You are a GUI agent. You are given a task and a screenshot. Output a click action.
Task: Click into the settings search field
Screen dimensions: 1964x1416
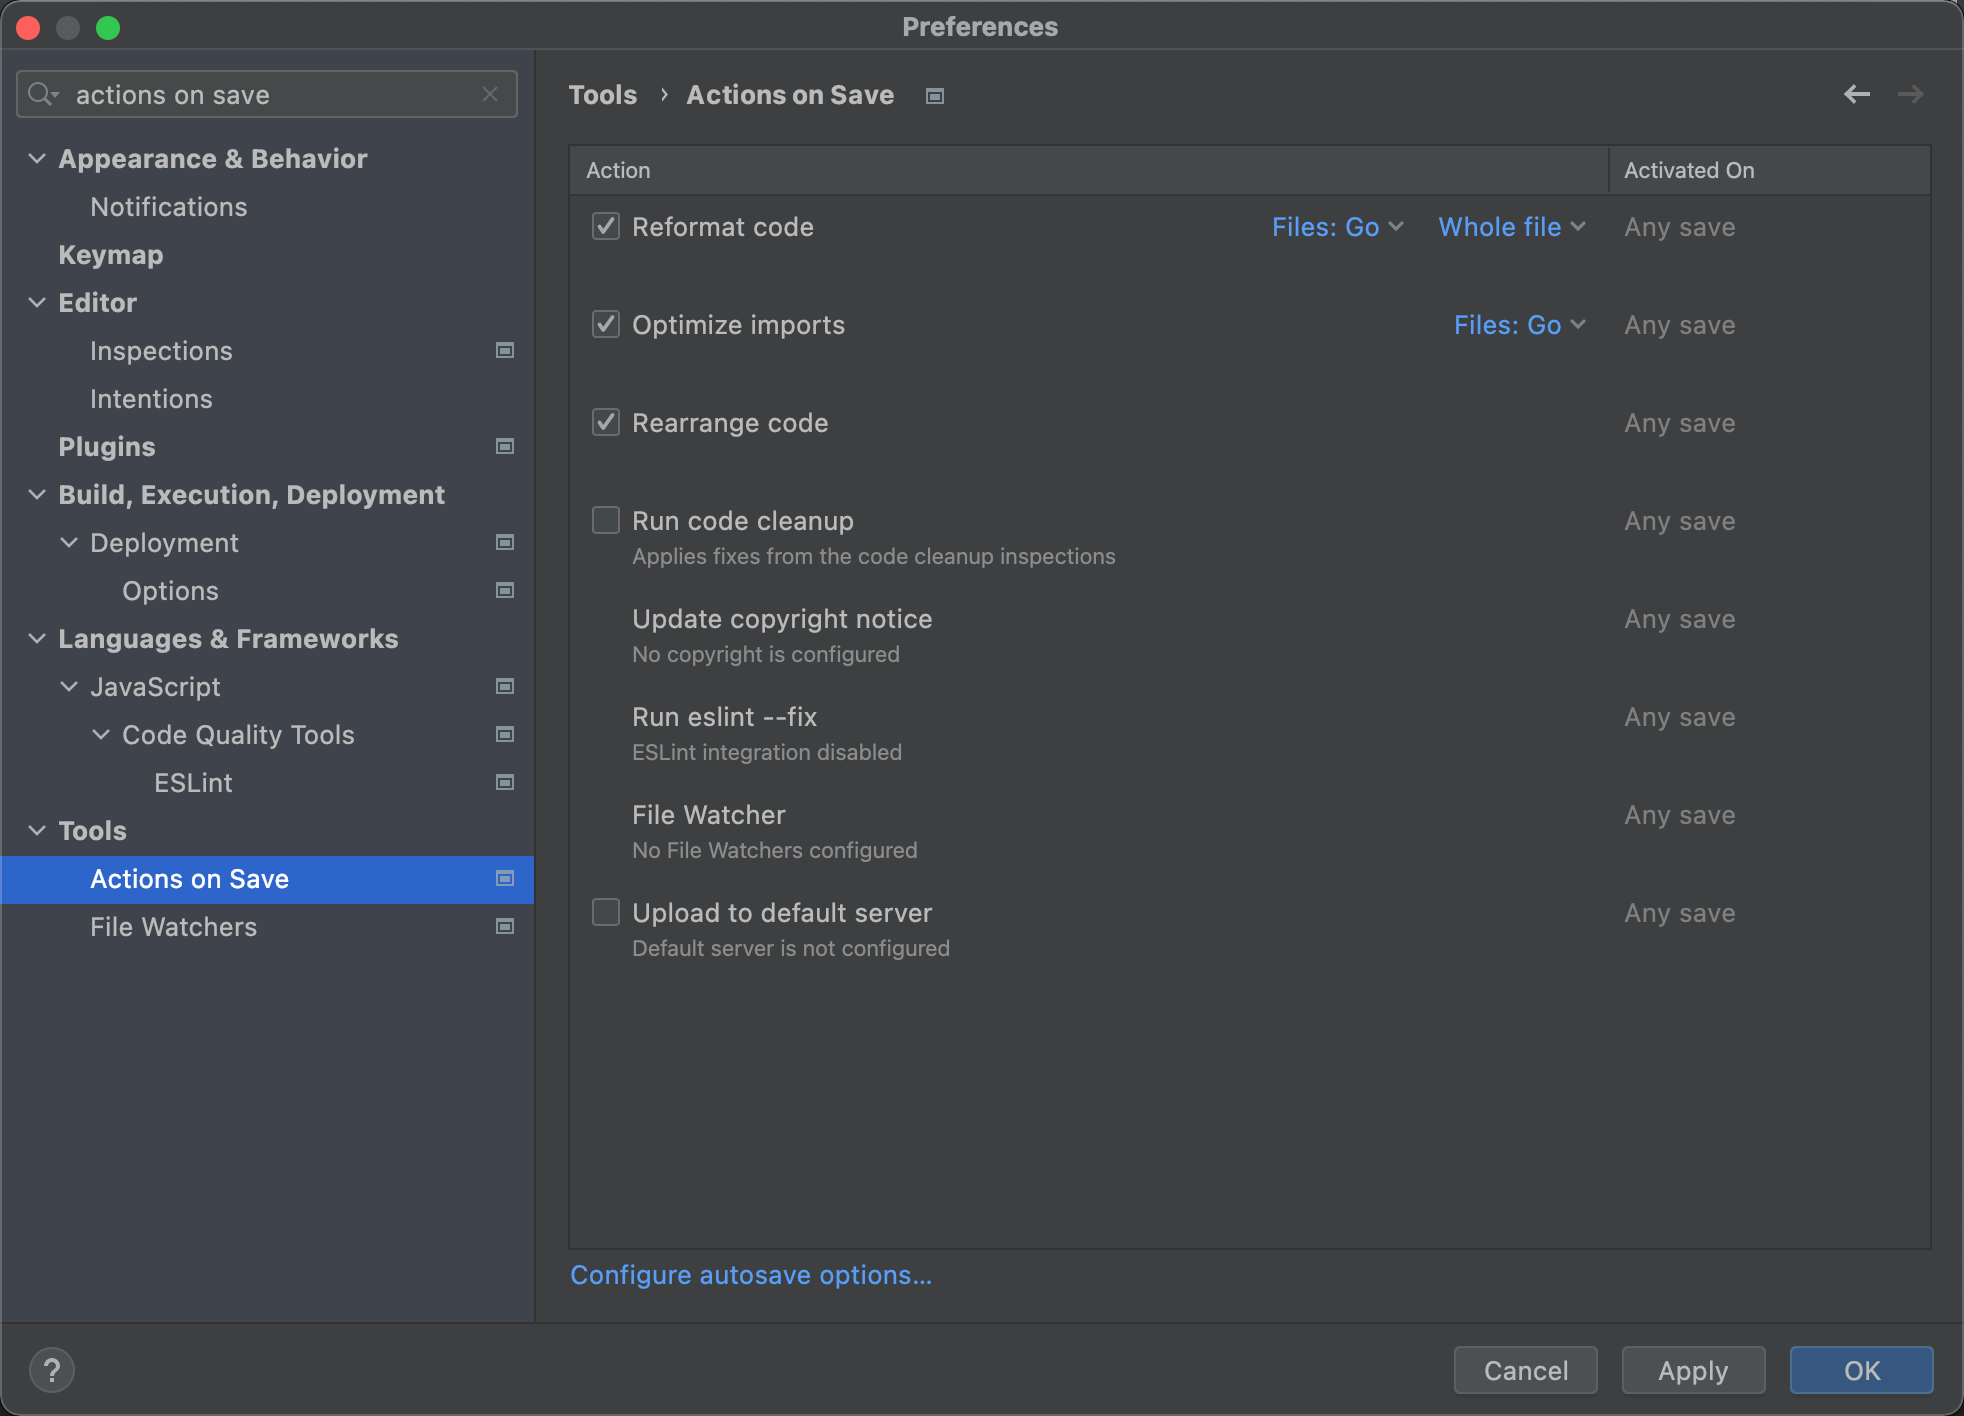tap(270, 95)
